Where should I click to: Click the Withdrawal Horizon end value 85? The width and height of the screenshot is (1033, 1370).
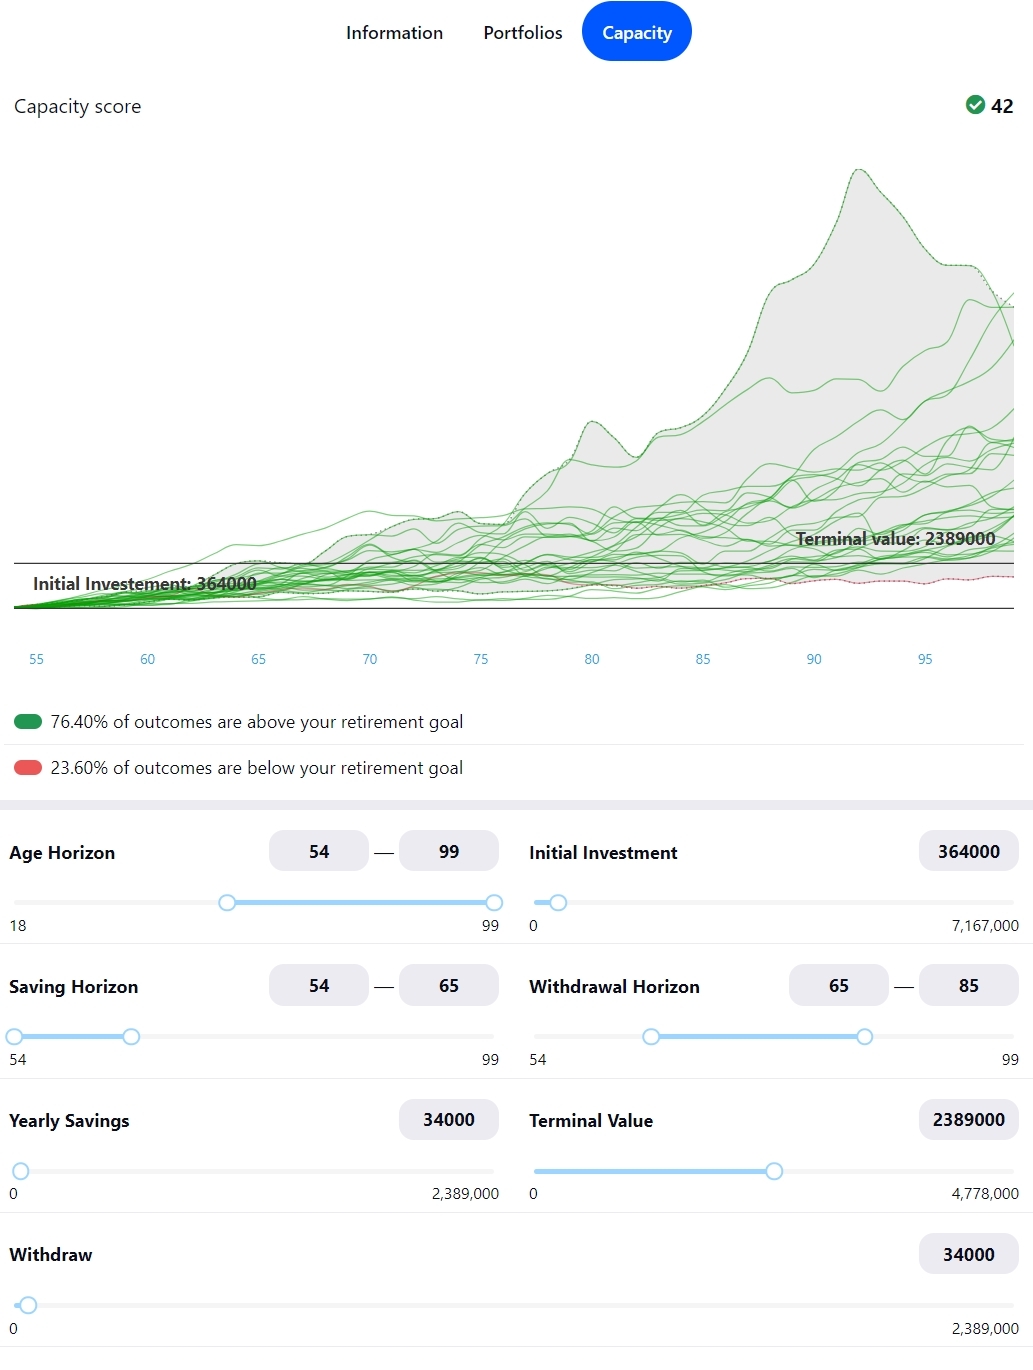pos(968,985)
